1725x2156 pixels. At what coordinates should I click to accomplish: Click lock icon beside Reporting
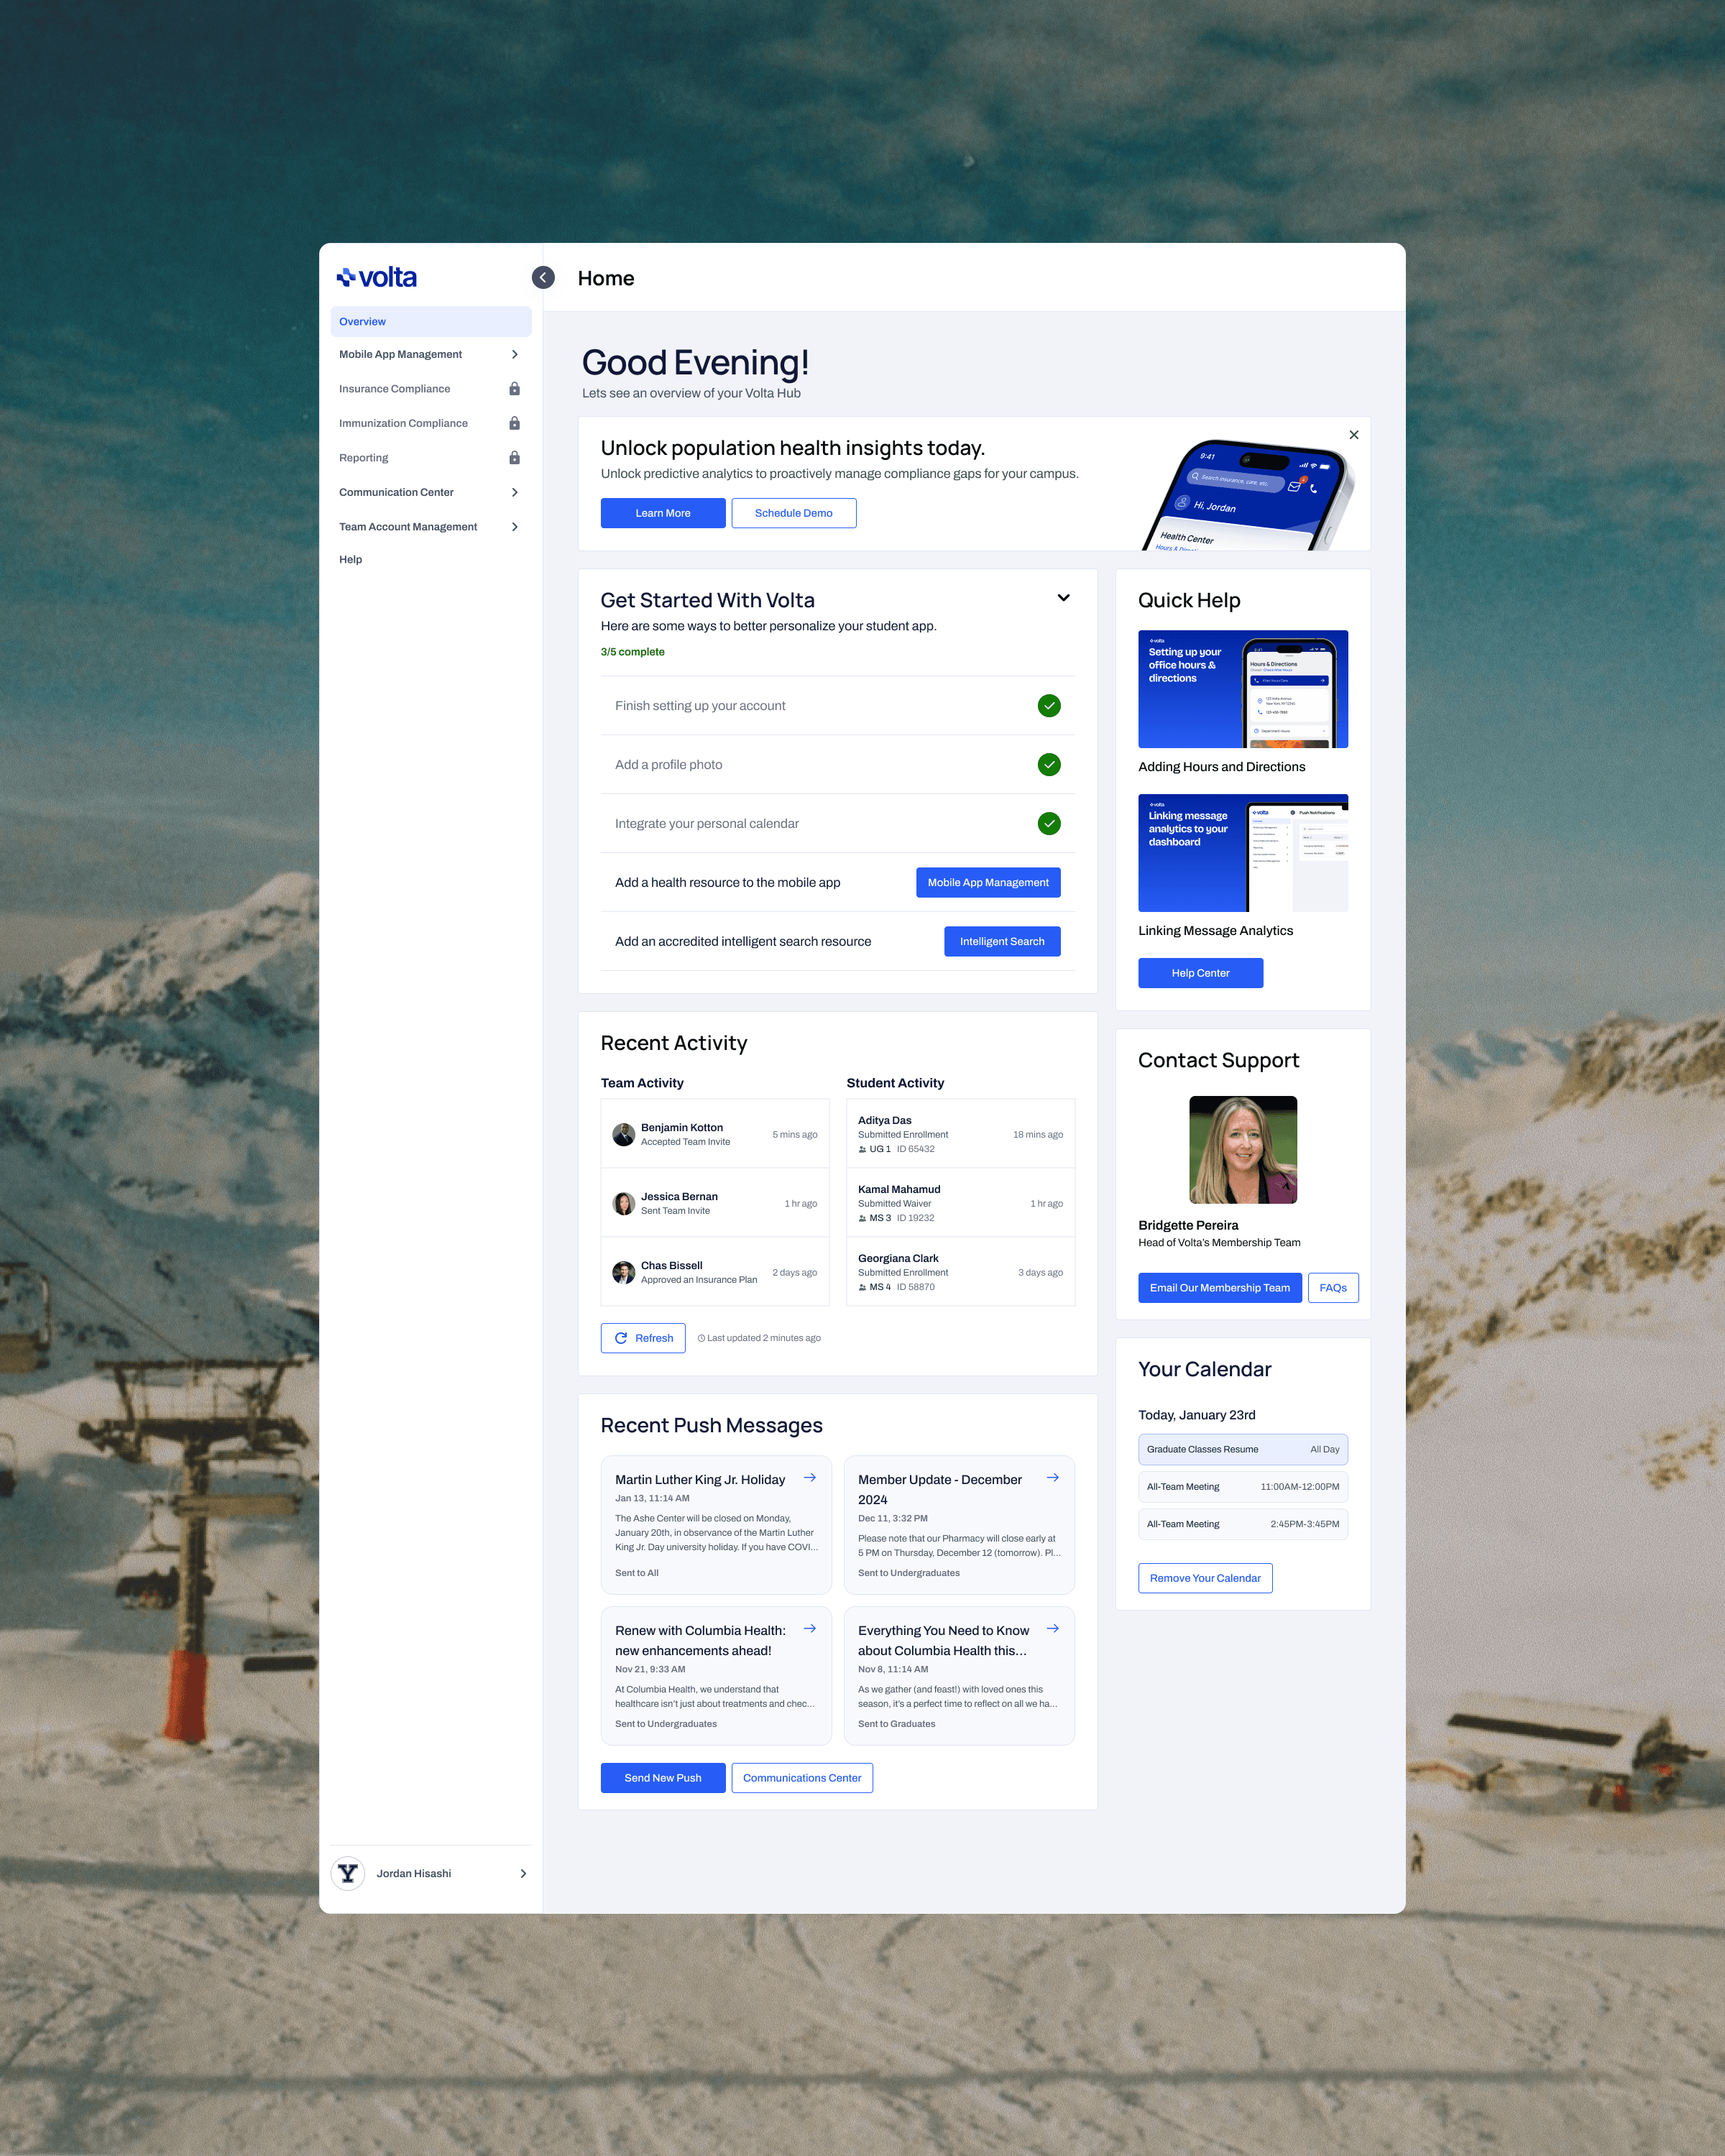[514, 458]
